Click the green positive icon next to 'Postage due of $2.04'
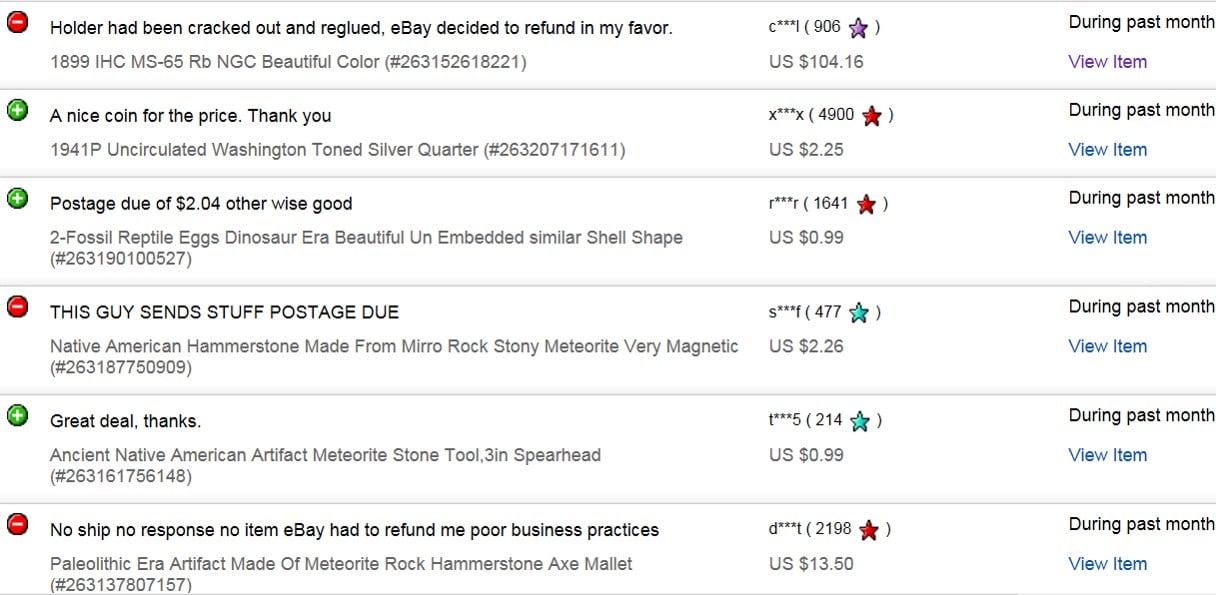This screenshot has width=1216, height=595. 18,198
